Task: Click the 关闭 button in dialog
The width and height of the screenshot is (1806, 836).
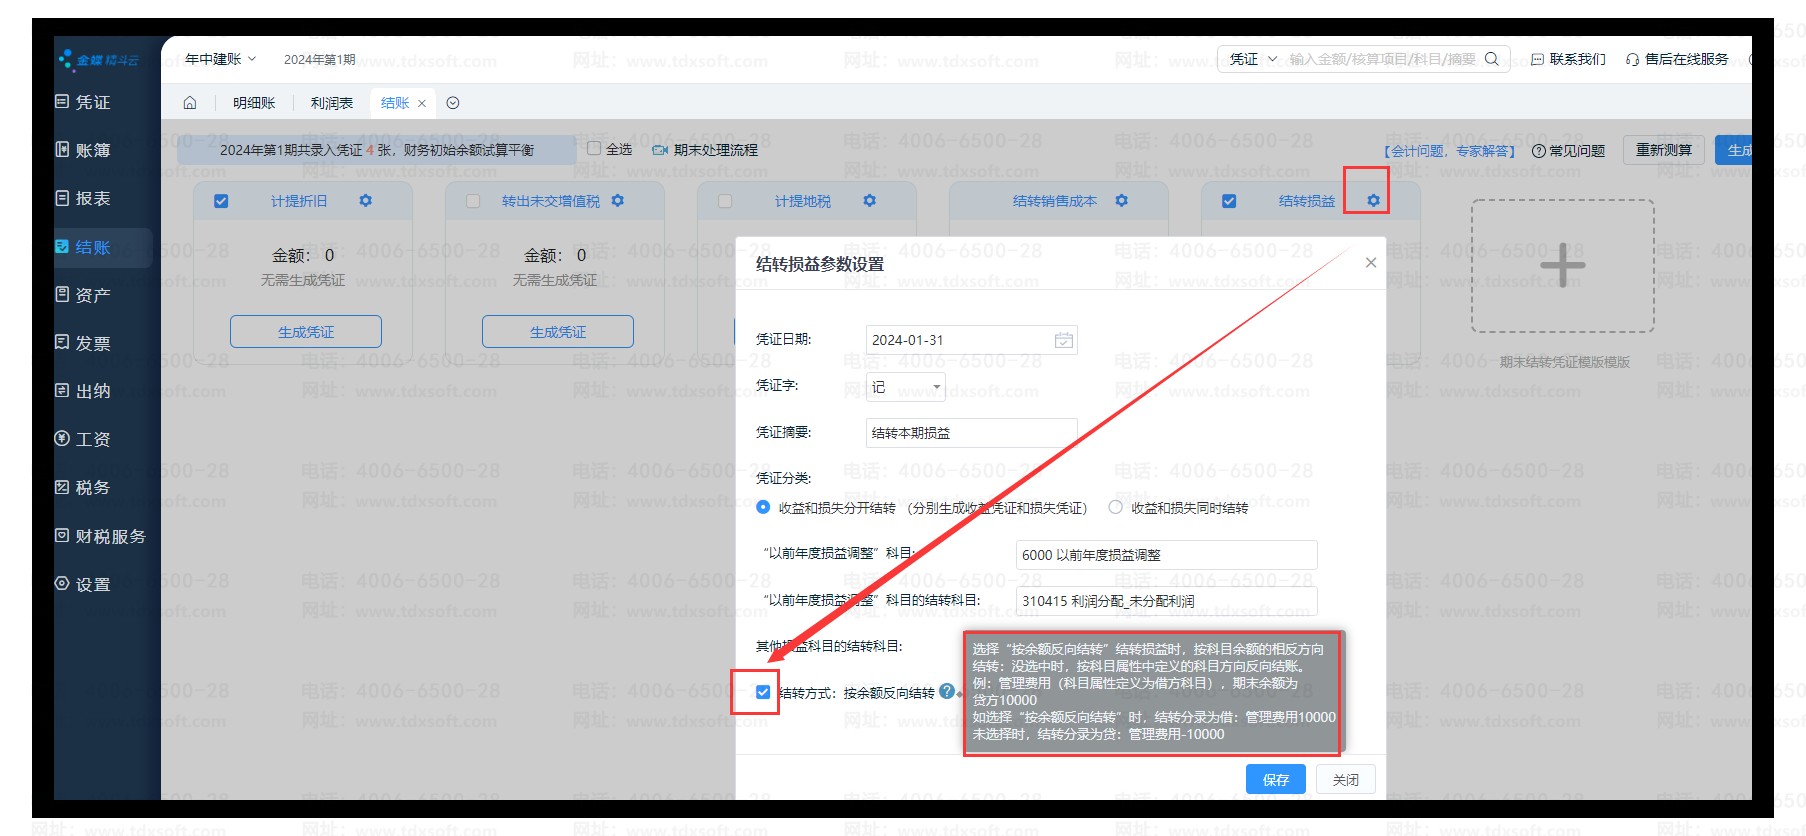Action: (x=1345, y=779)
